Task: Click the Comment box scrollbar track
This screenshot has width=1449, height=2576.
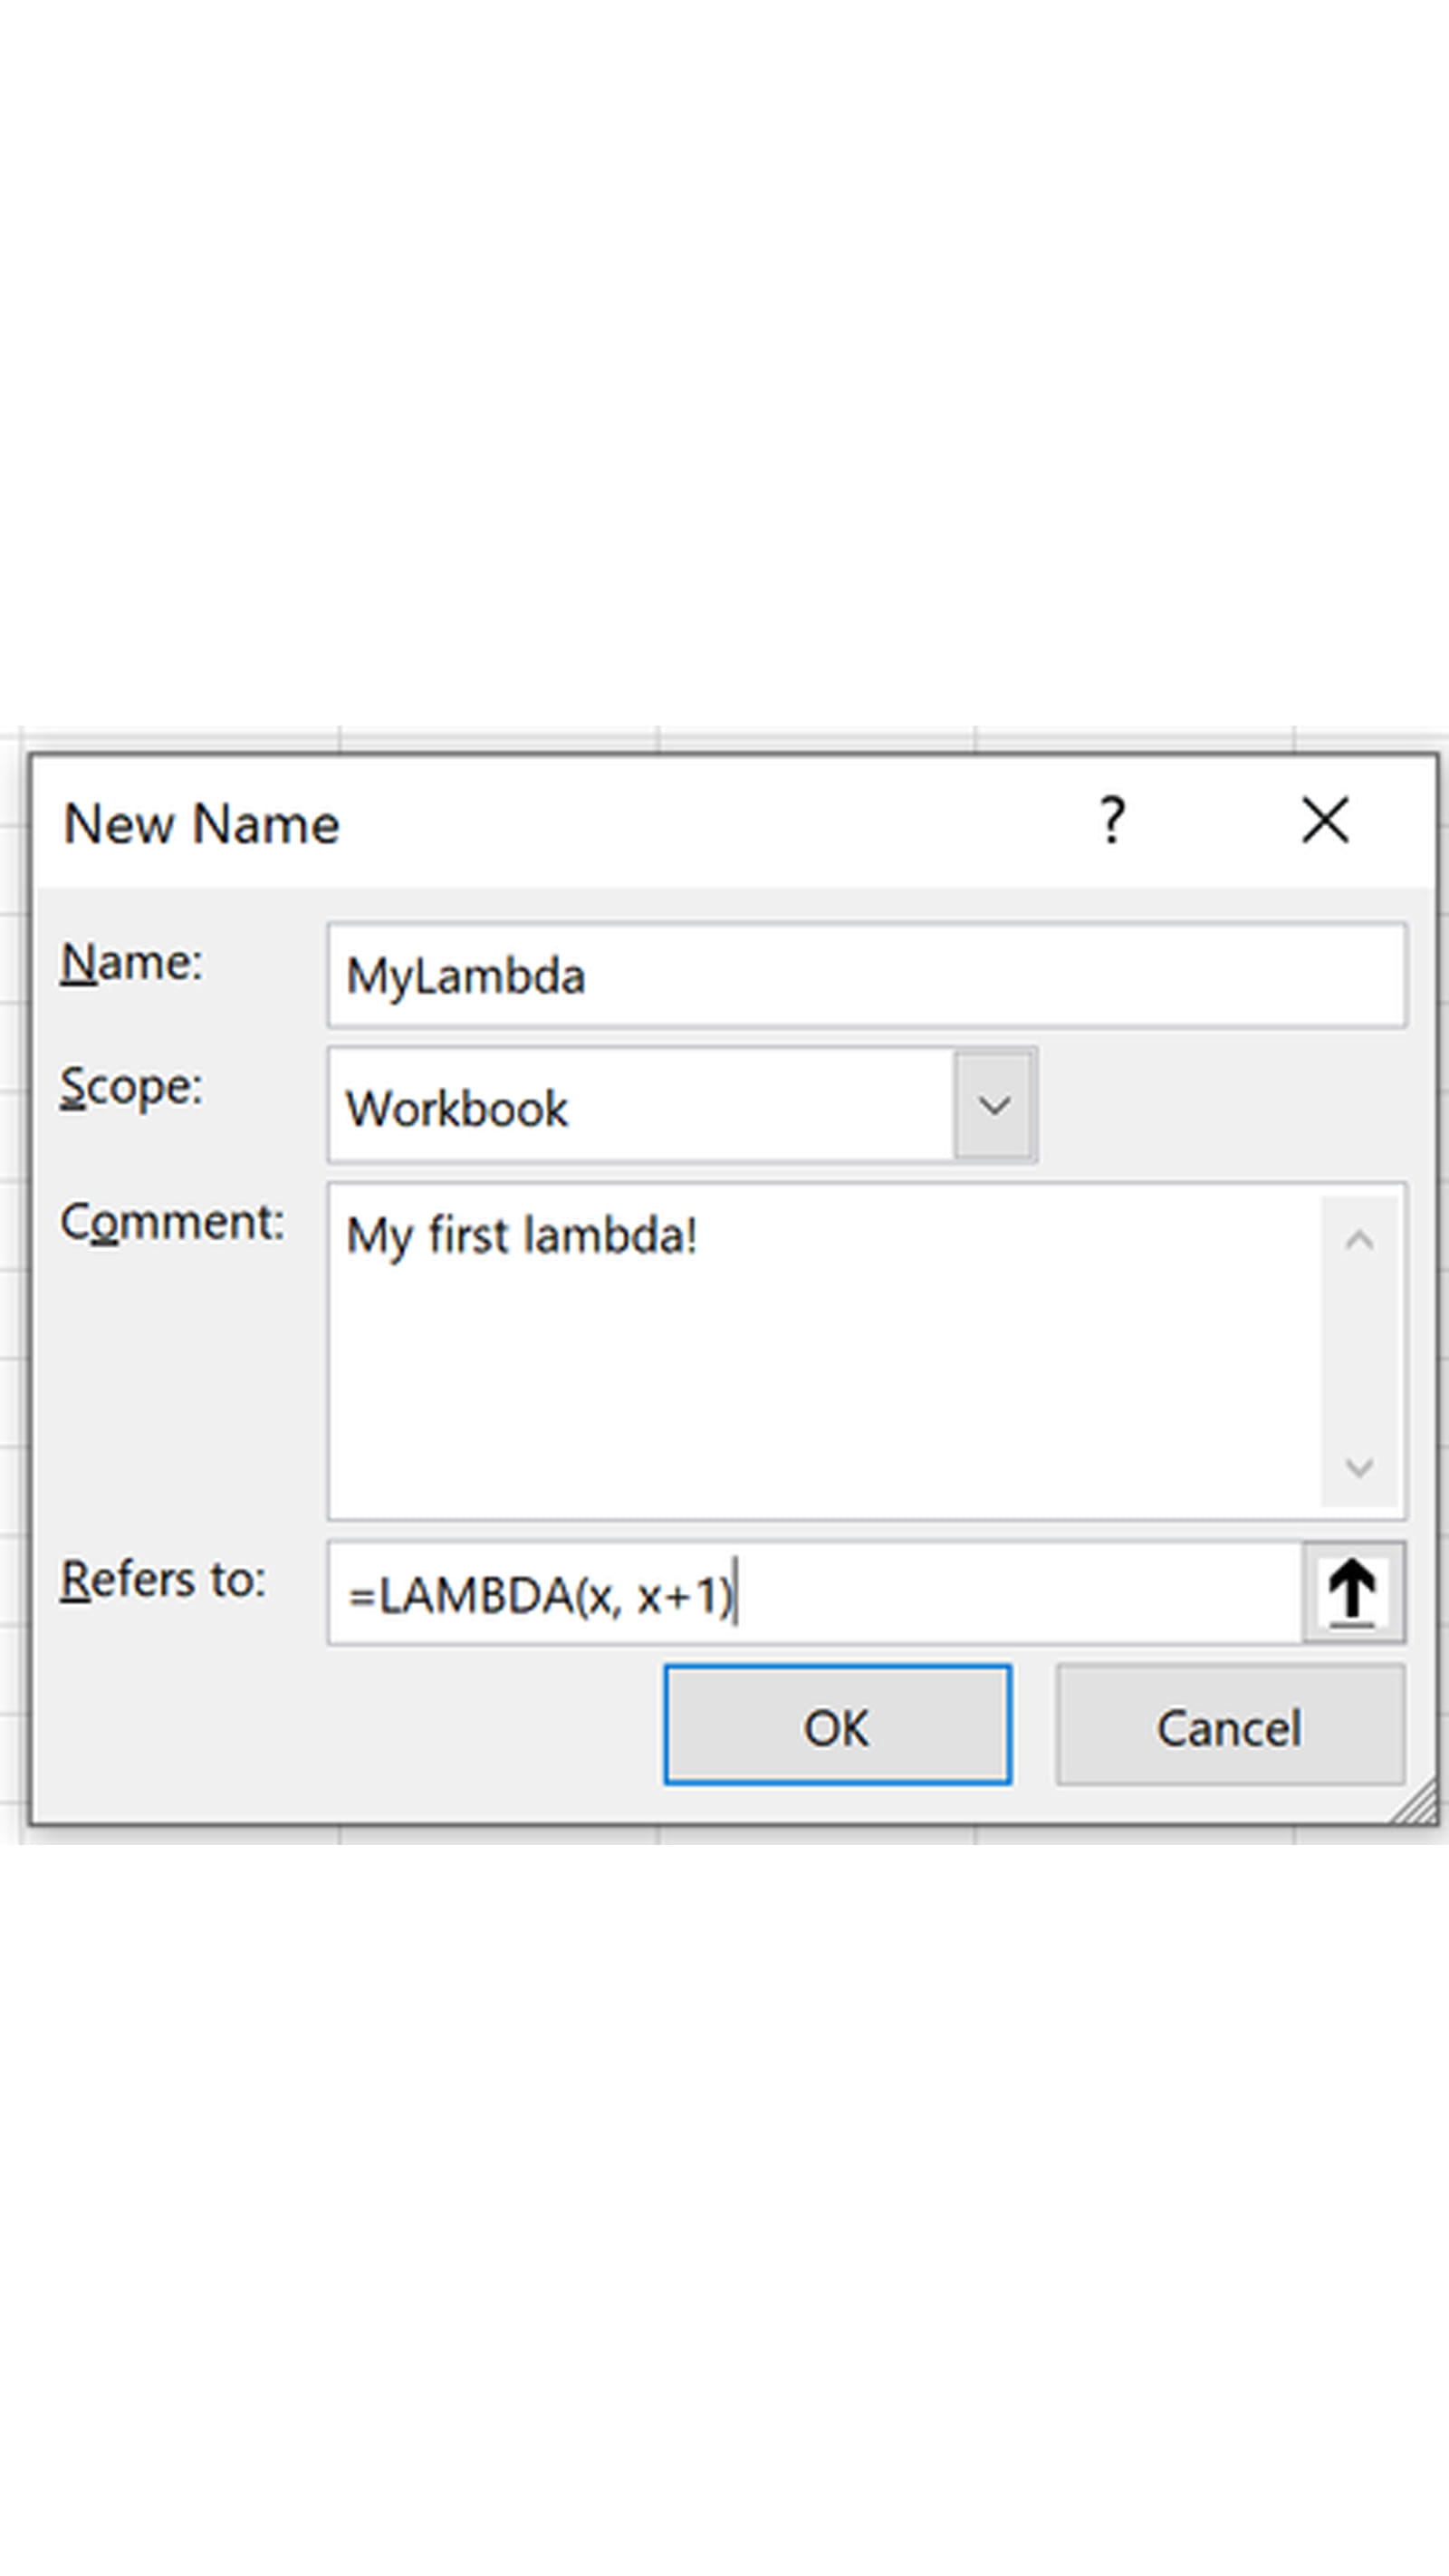Action: click(1359, 1354)
